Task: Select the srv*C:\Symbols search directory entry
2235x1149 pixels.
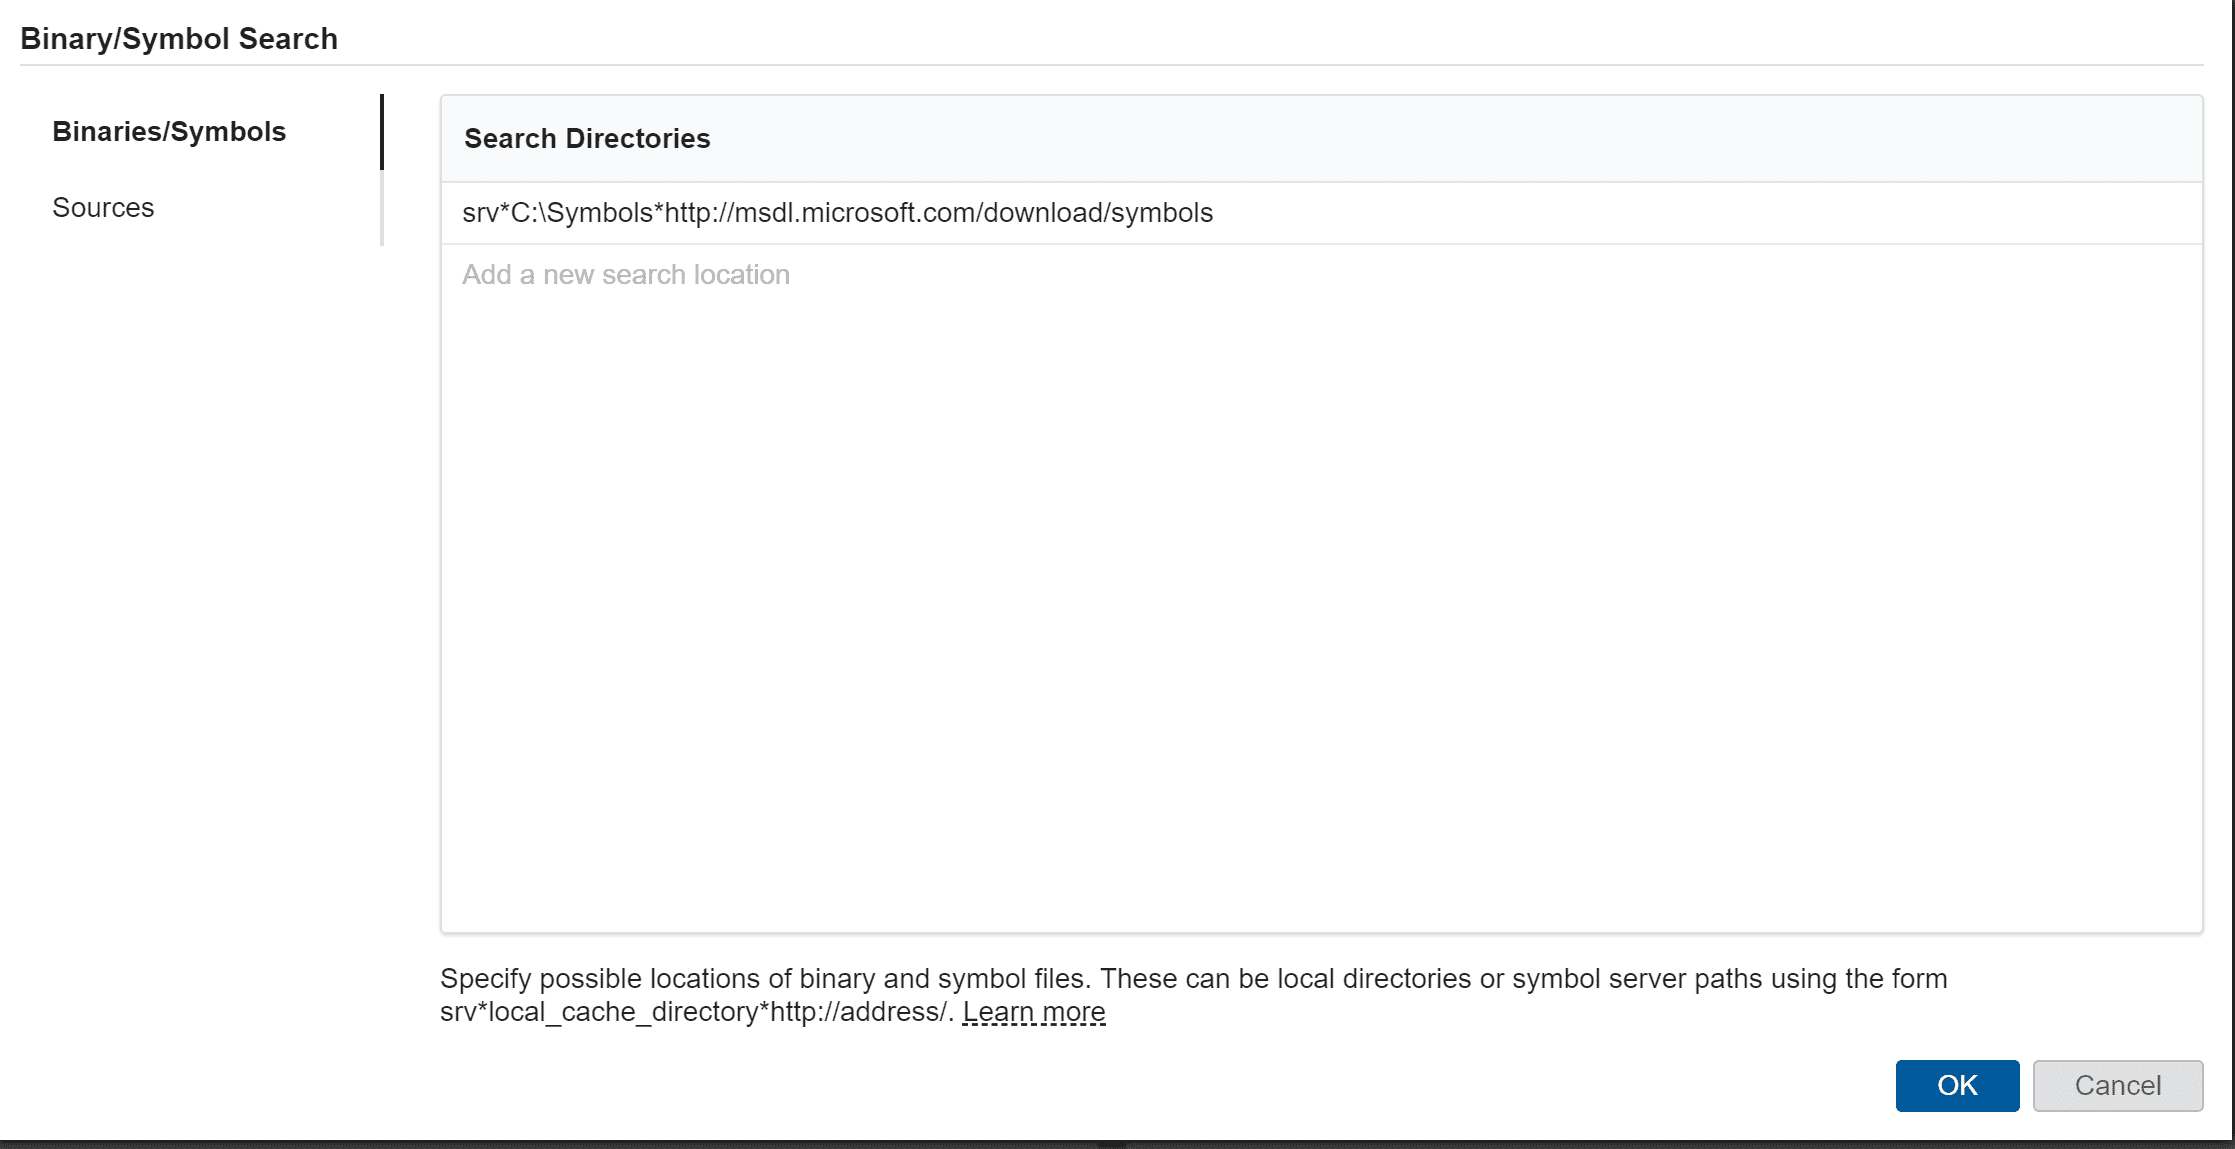Action: point(836,213)
